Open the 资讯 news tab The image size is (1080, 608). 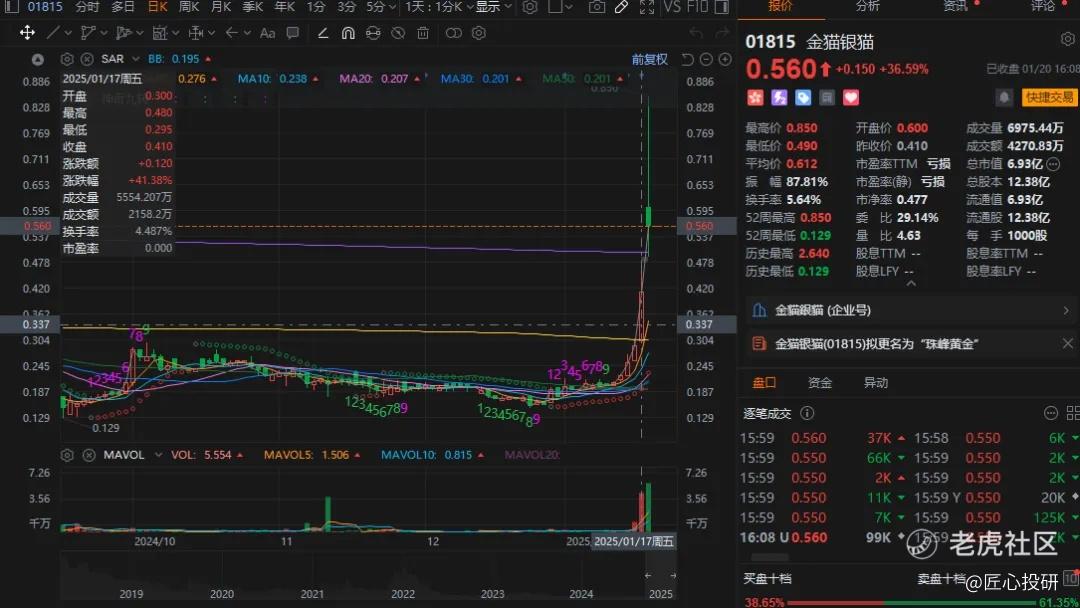click(x=955, y=6)
